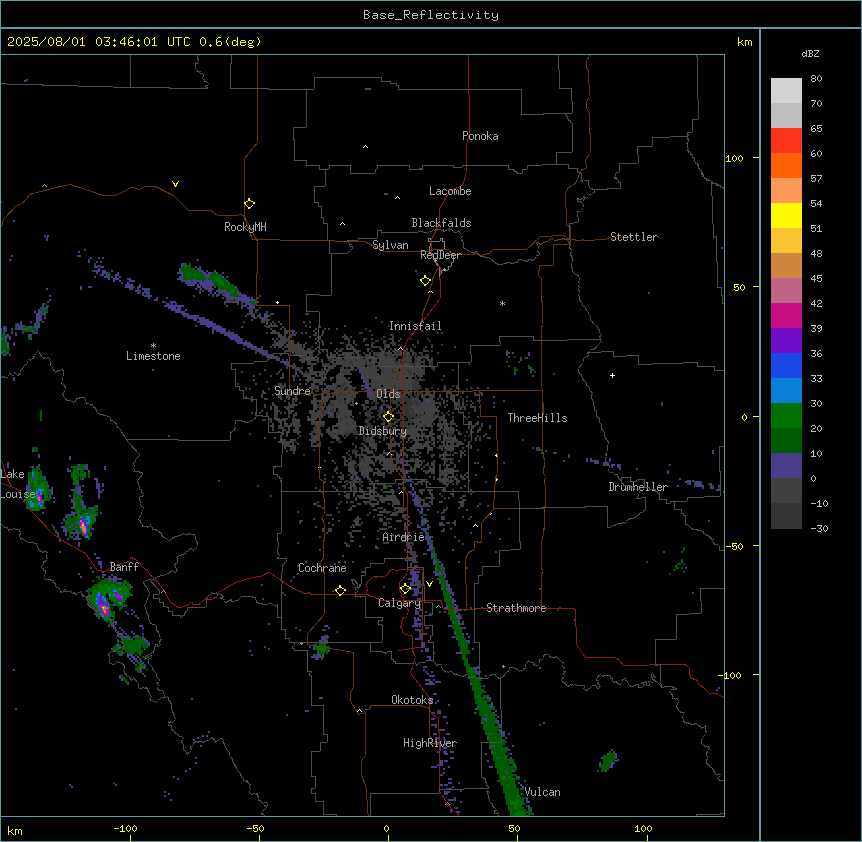The width and height of the screenshot is (862, 842).
Task: Click the 80 value on dBZ scale
Action: [x=816, y=79]
